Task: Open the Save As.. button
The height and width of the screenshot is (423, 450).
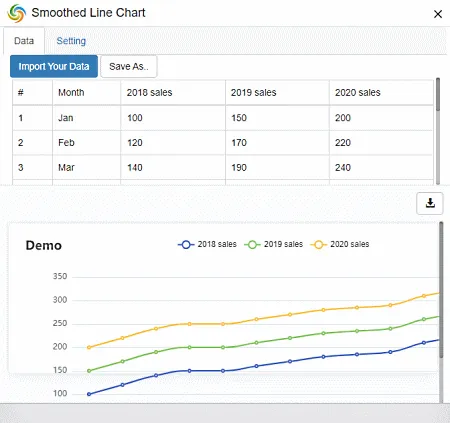Action: 129,66
